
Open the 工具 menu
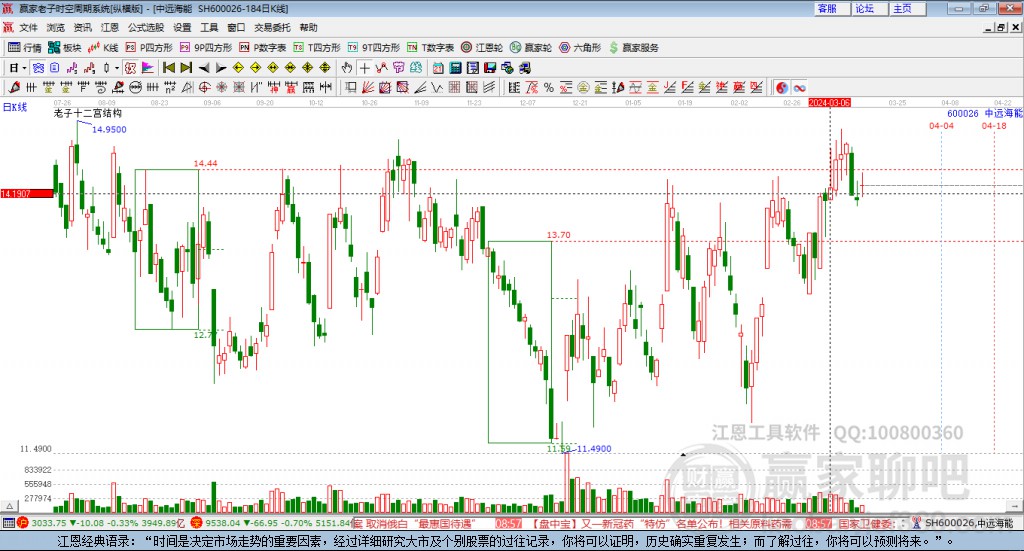(x=209, y=27)
